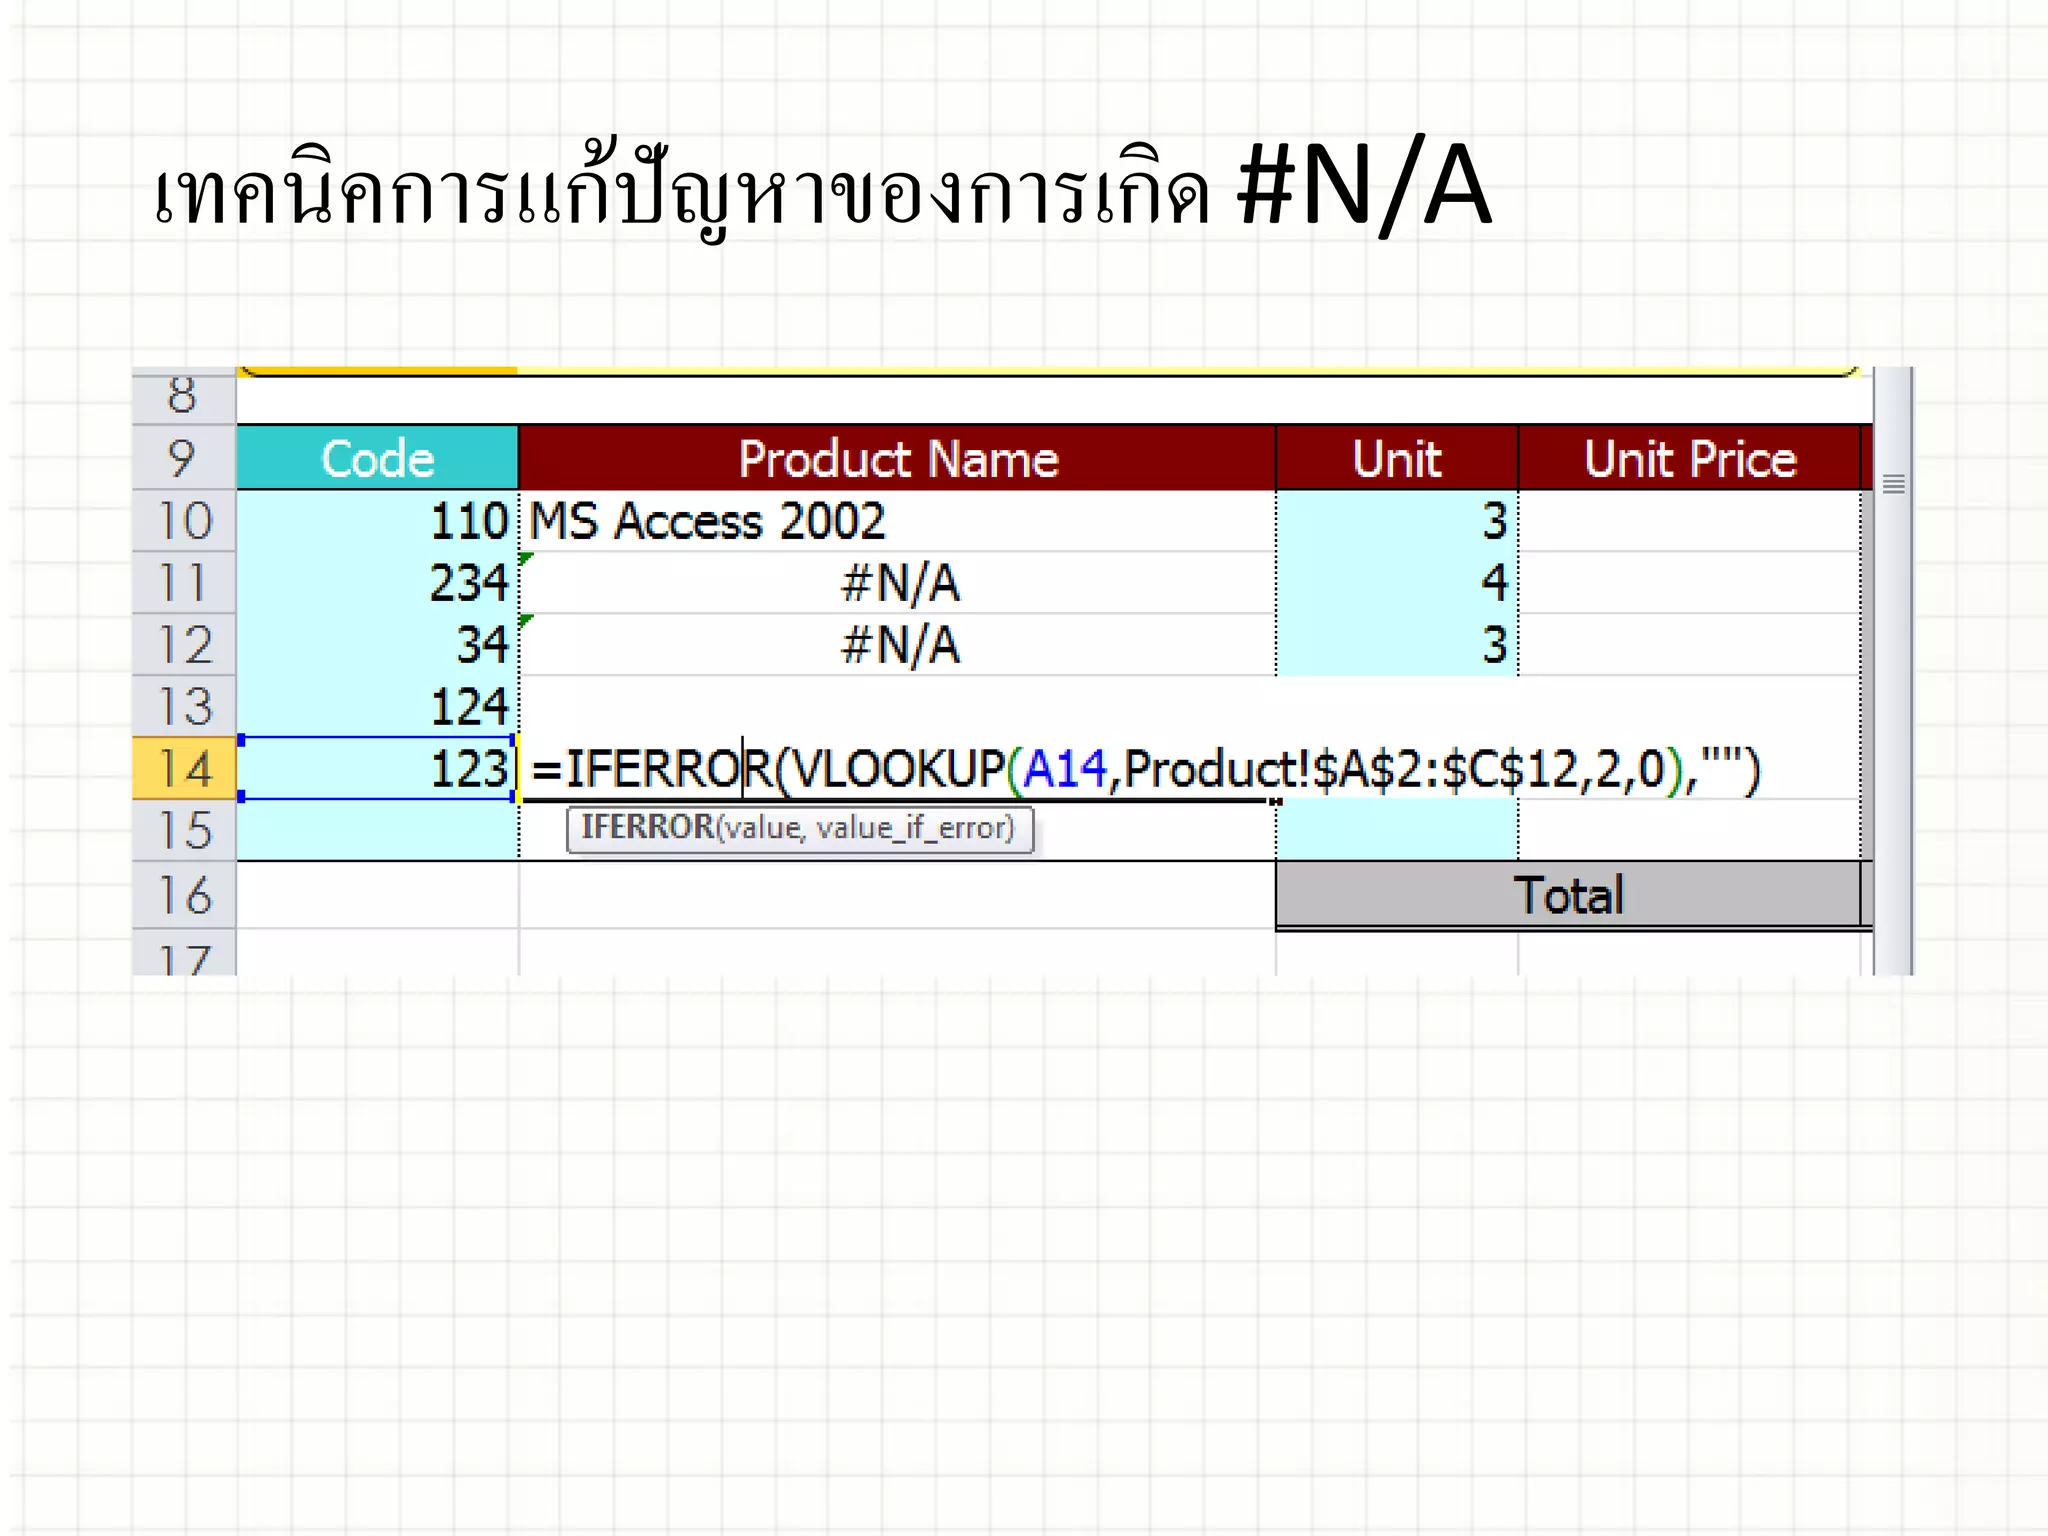This screenshot has width=2048, height=1536.
Task: Click row header 13
Action: pyautogui.click(x=184, y=707)
